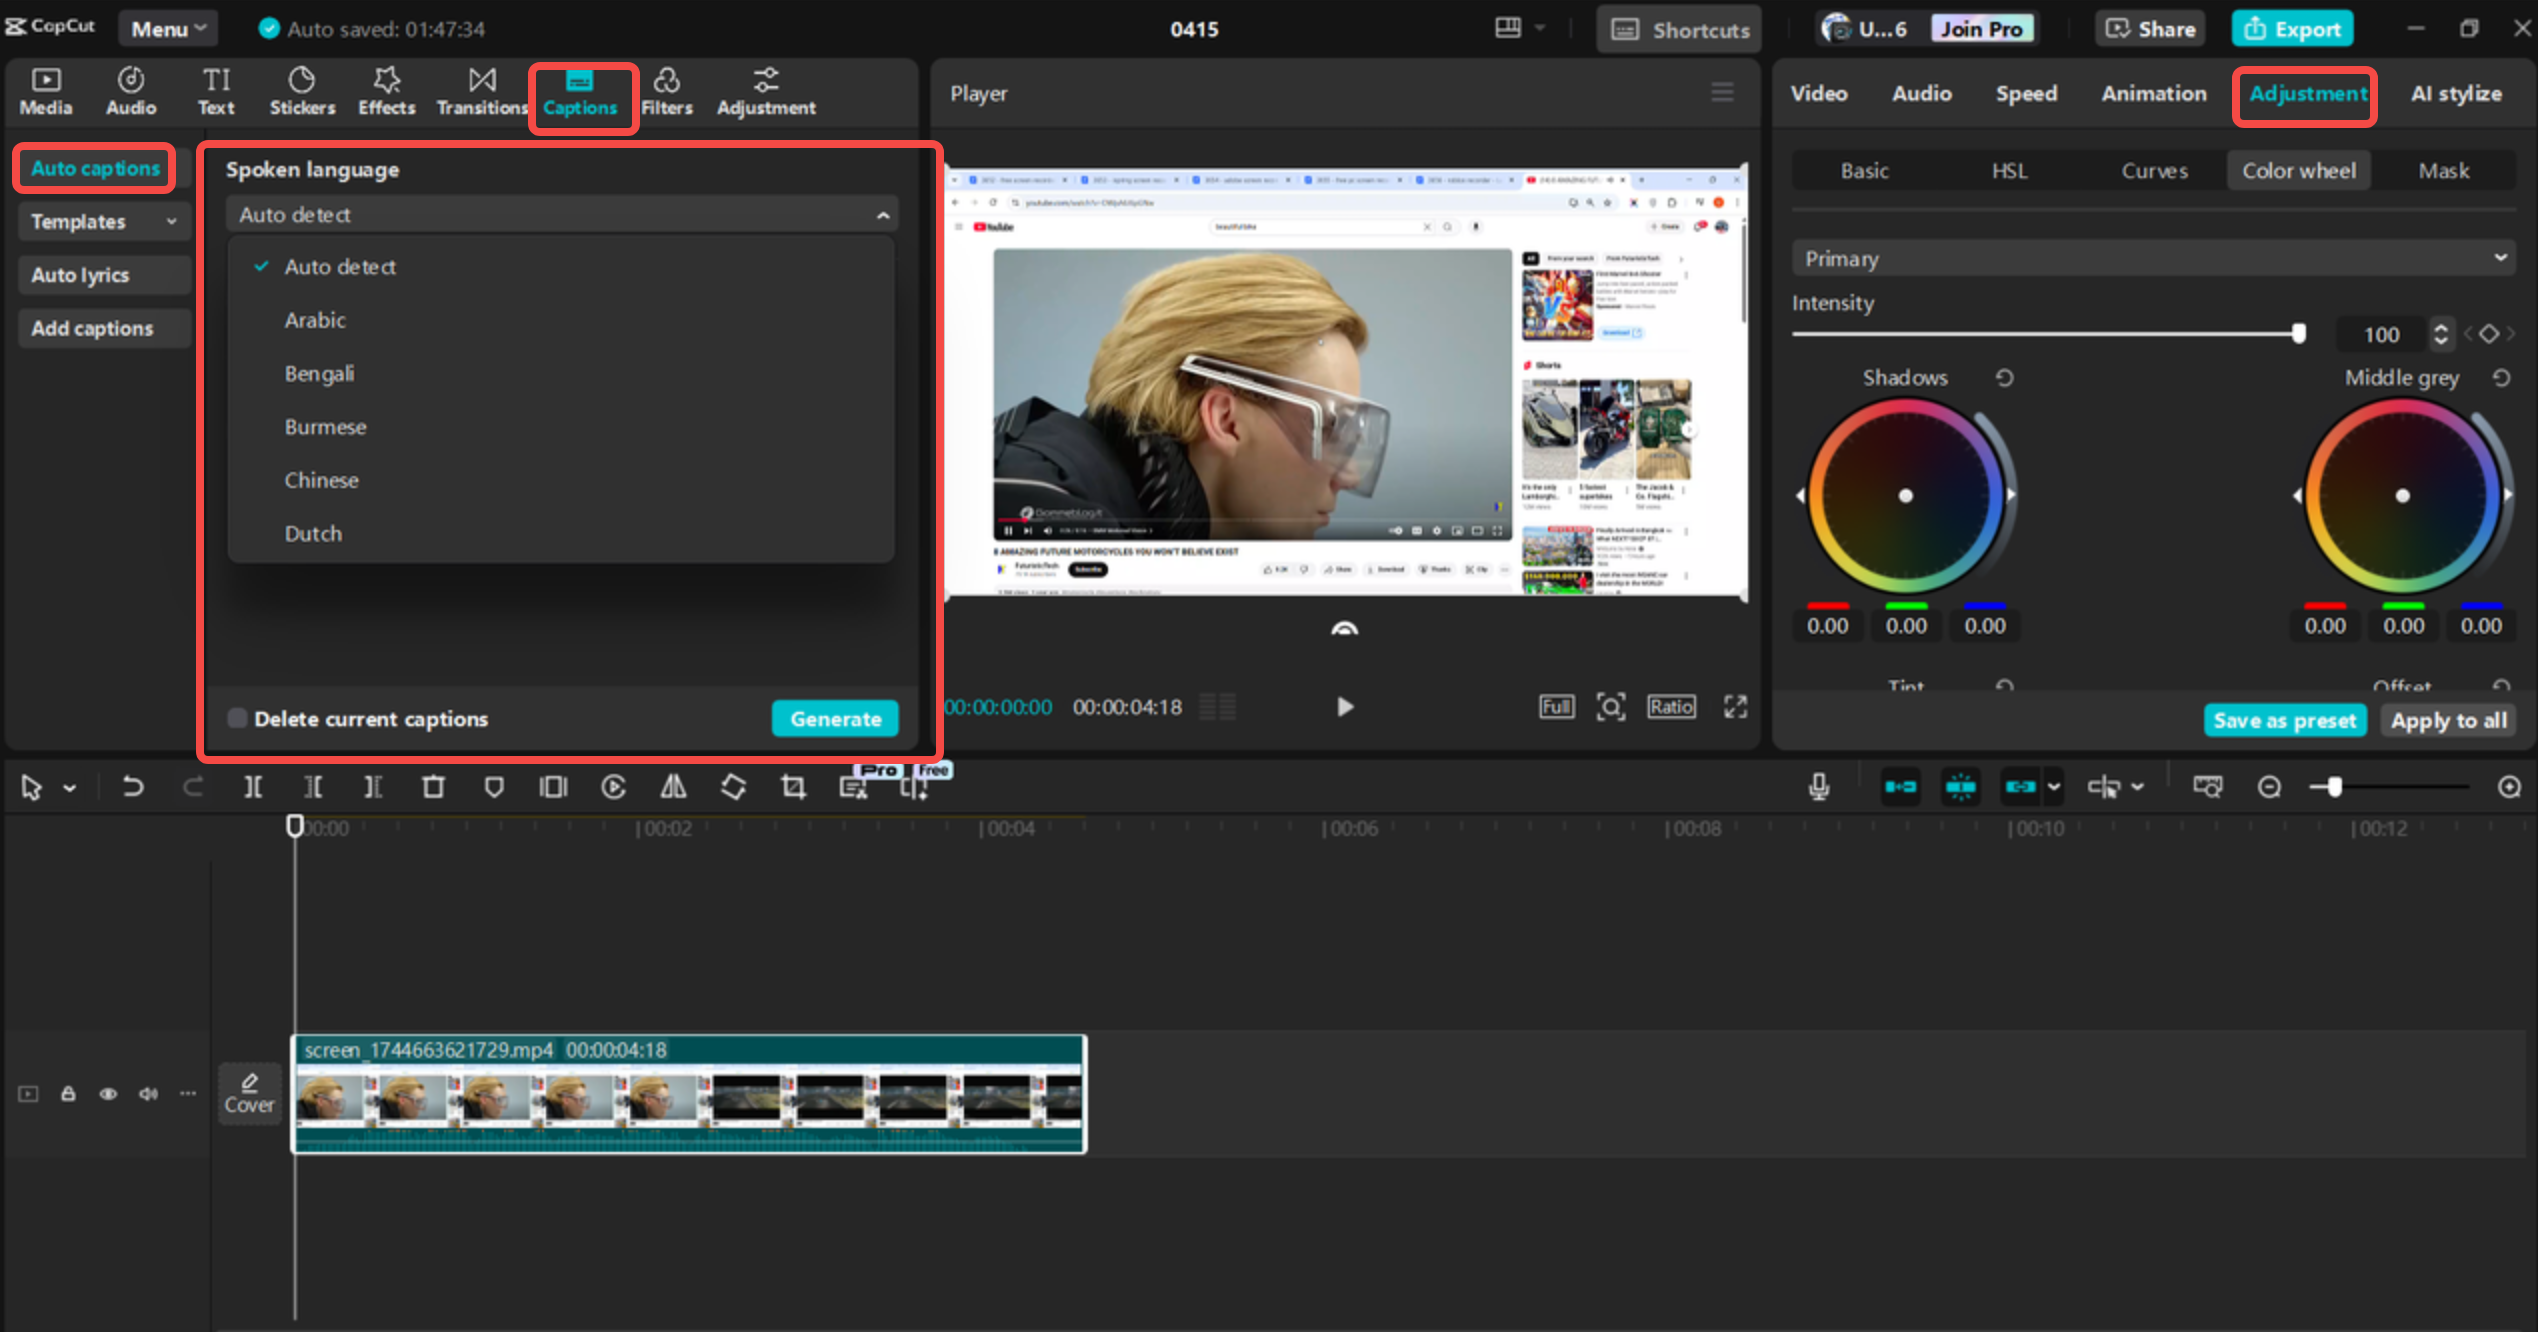Select the screen_1744663621729.mp4 clip

(688, 1095)
